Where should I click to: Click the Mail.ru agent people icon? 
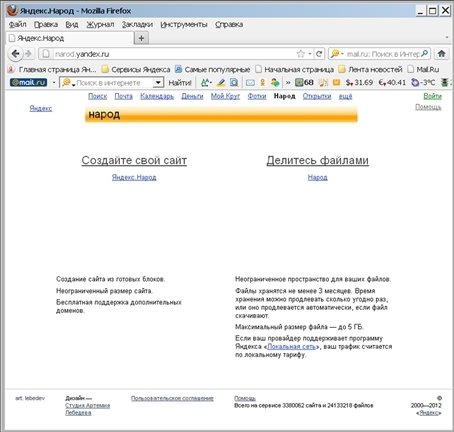tap(275, 82)
